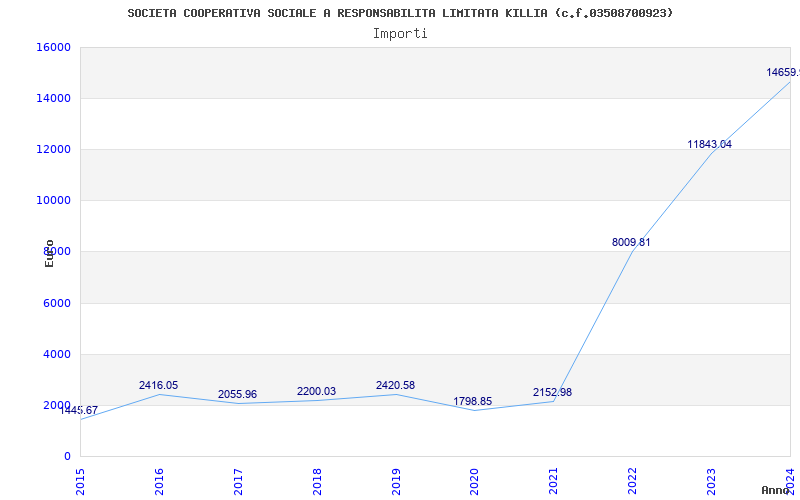Viewport: 800px width, 500px height.
Task: Click the Euro y-axis title
Action: click(49, 253)
